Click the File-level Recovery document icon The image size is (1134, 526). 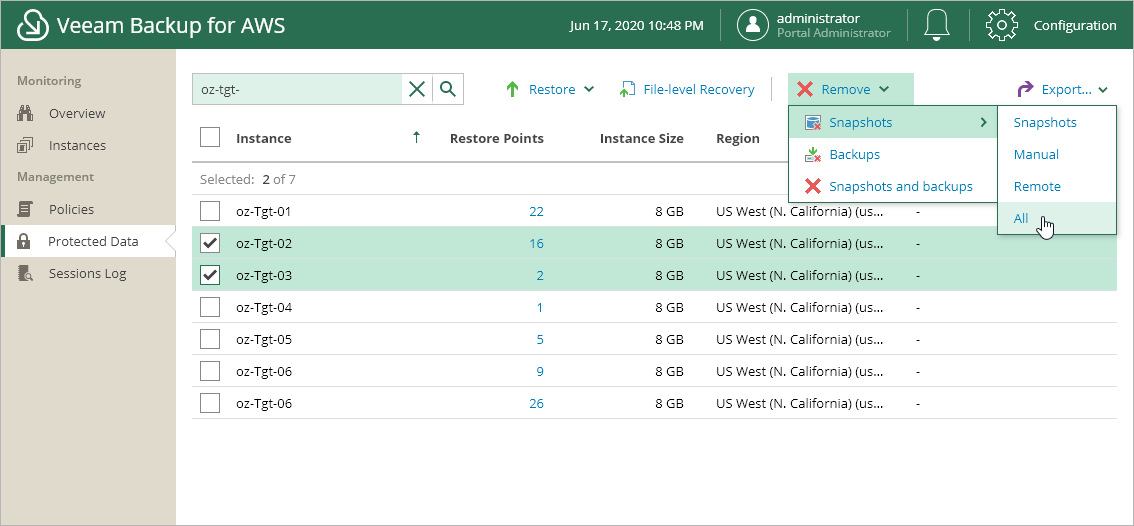pos(626,89)
